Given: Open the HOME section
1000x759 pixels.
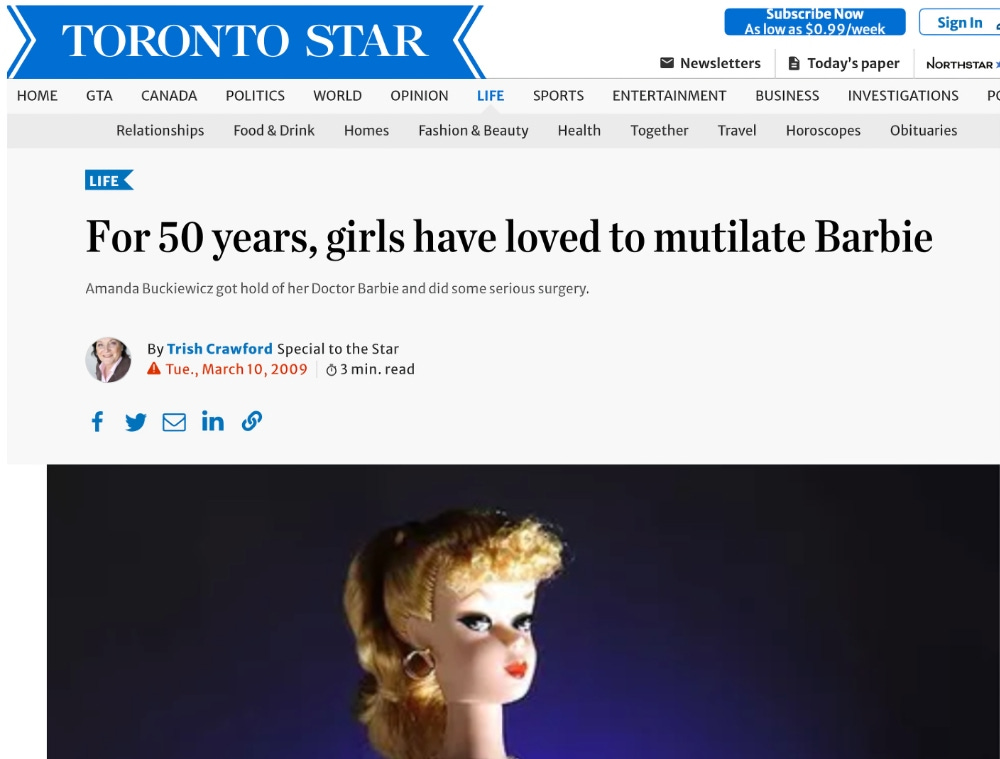Looking at the screenshot, I should coord(37,96).
